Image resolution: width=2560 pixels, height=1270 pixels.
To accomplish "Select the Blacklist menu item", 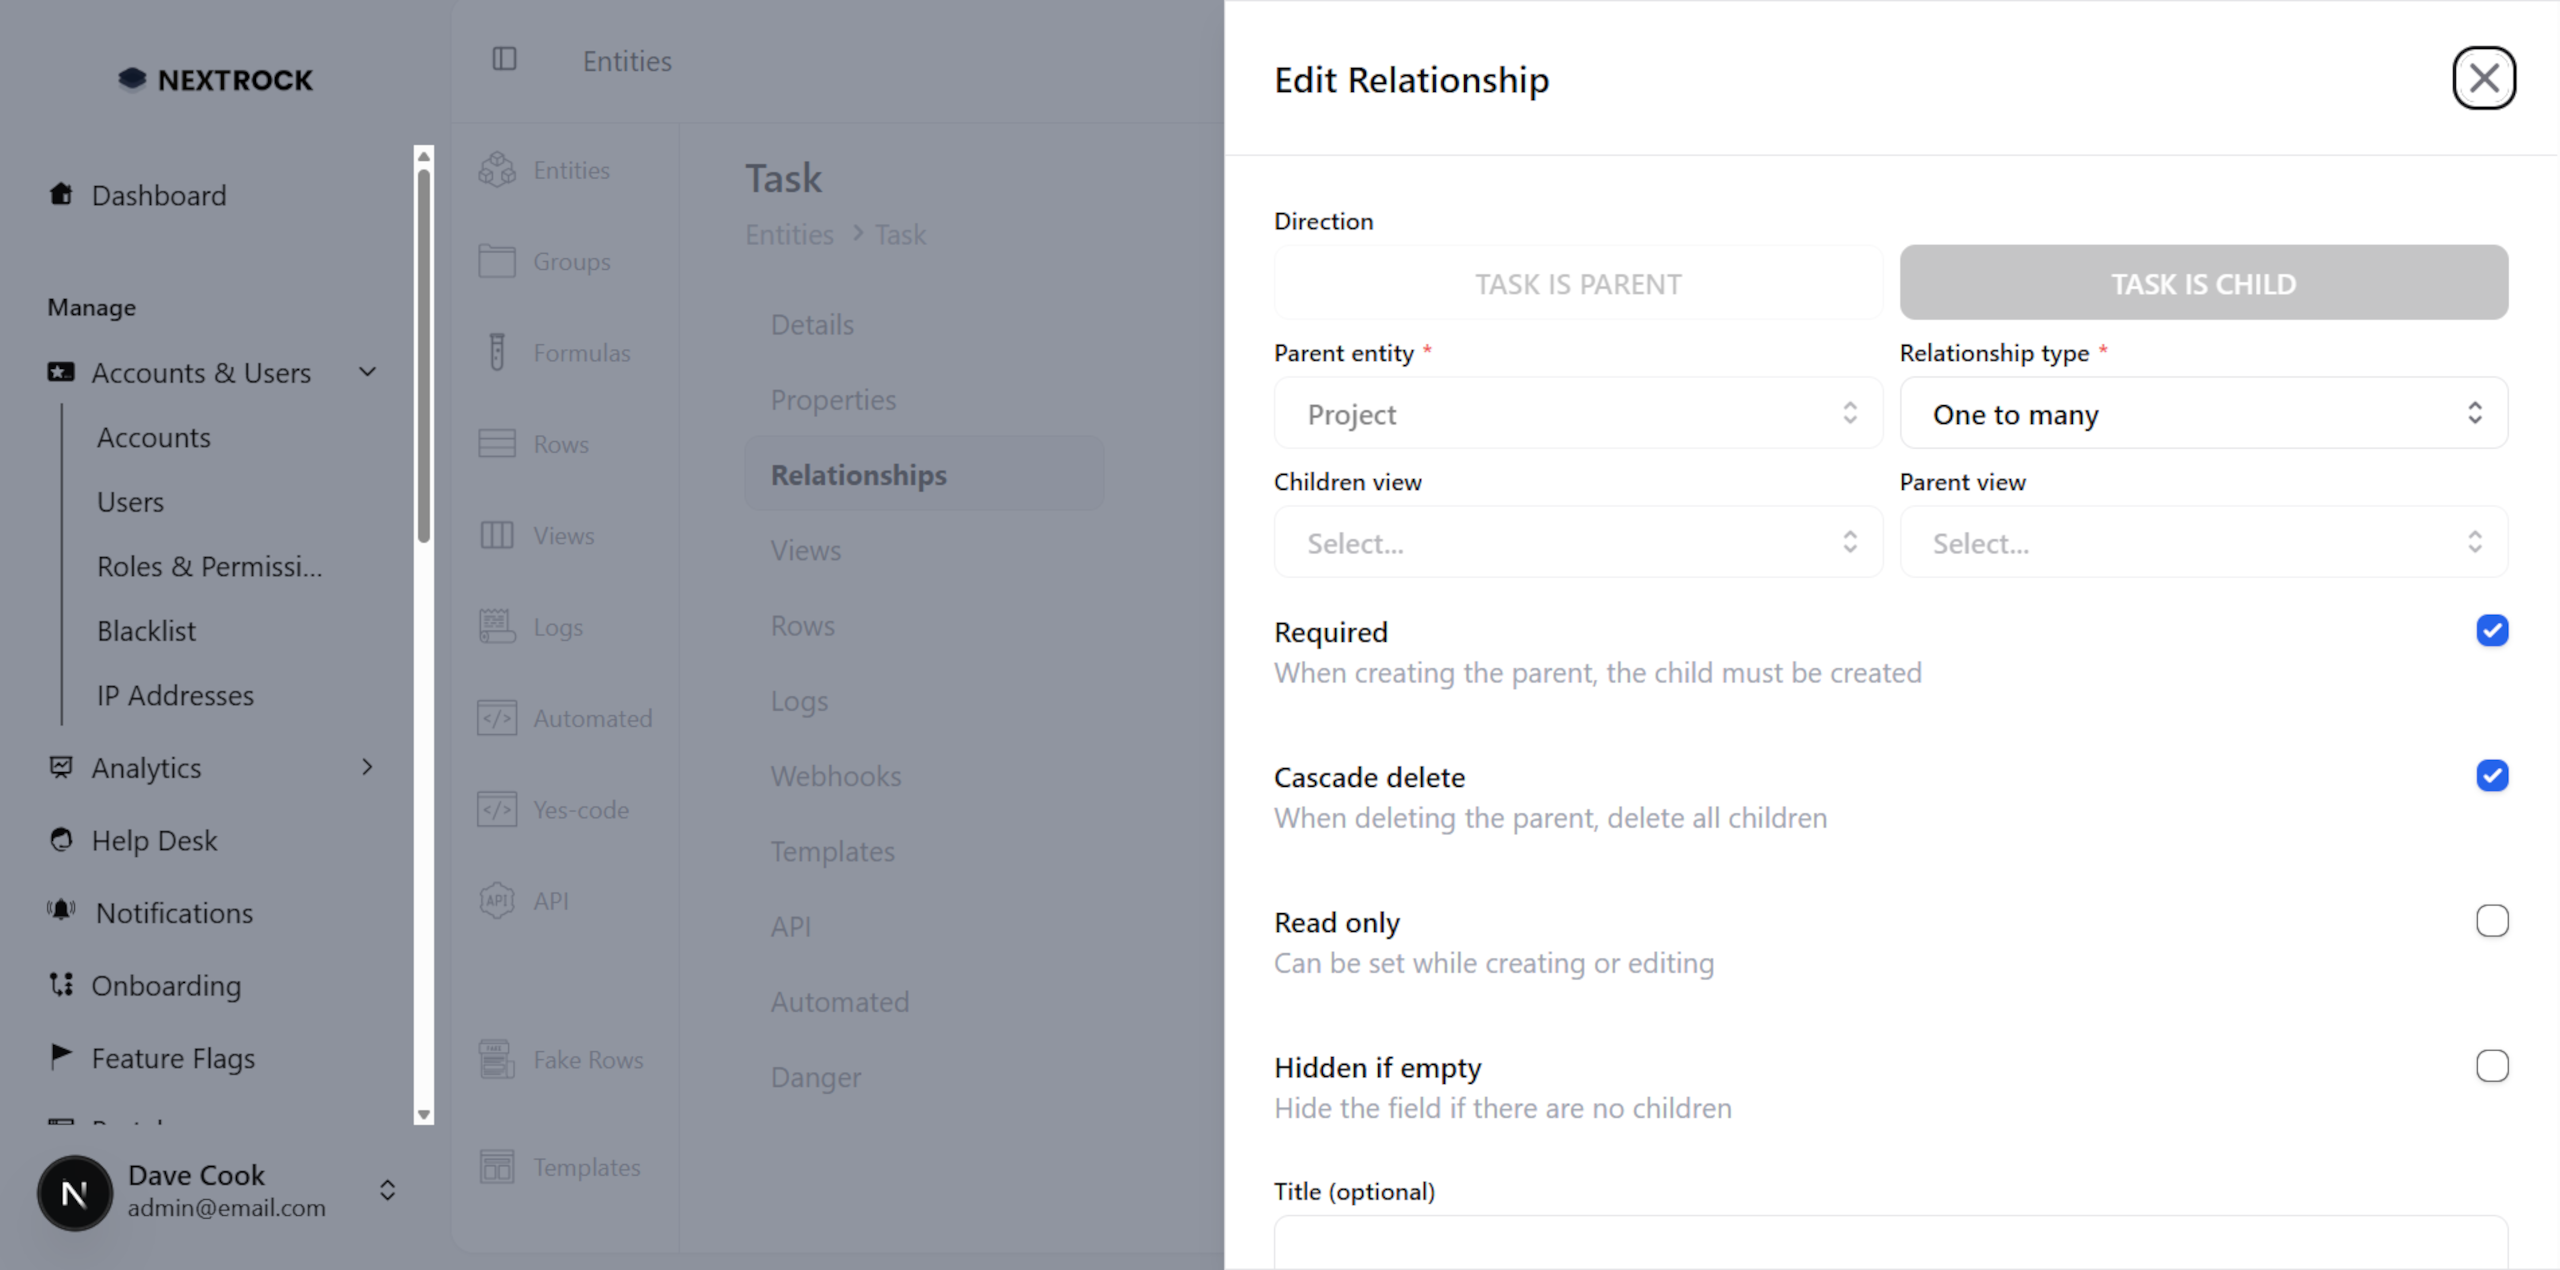I will pos(146,631).
